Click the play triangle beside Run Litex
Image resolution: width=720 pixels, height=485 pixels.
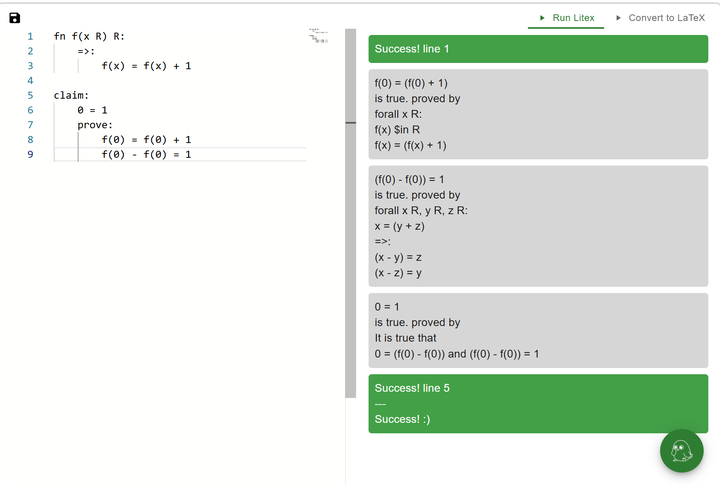pyautogui.click(x=542, y=18)
